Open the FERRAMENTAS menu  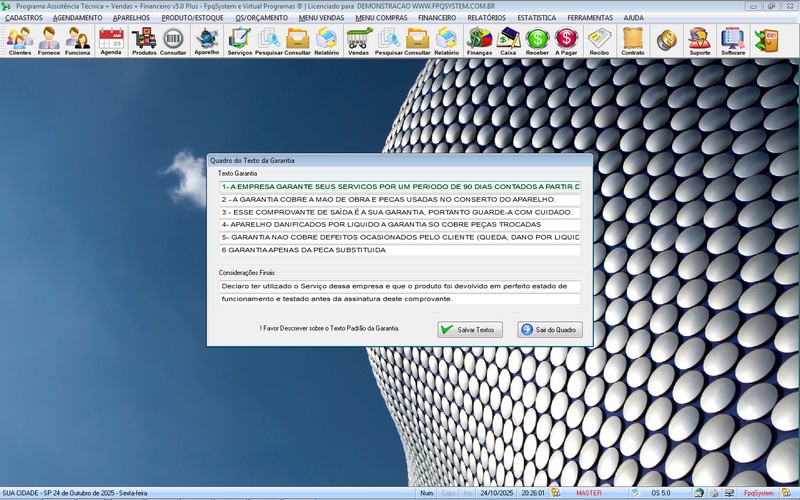click(590, 18)
